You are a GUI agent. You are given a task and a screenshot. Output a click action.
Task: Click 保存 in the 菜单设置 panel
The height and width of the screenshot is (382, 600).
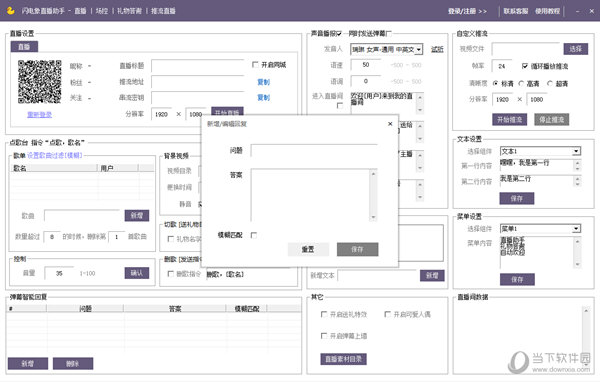pos(517,279)
